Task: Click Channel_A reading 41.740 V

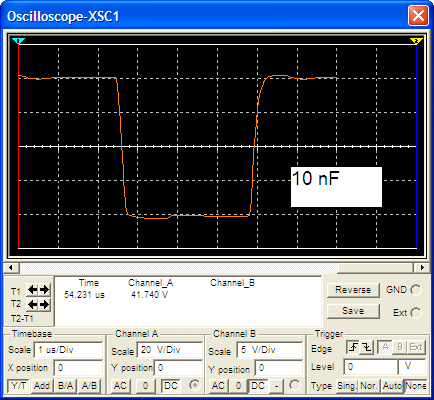Action: (150, 295)
